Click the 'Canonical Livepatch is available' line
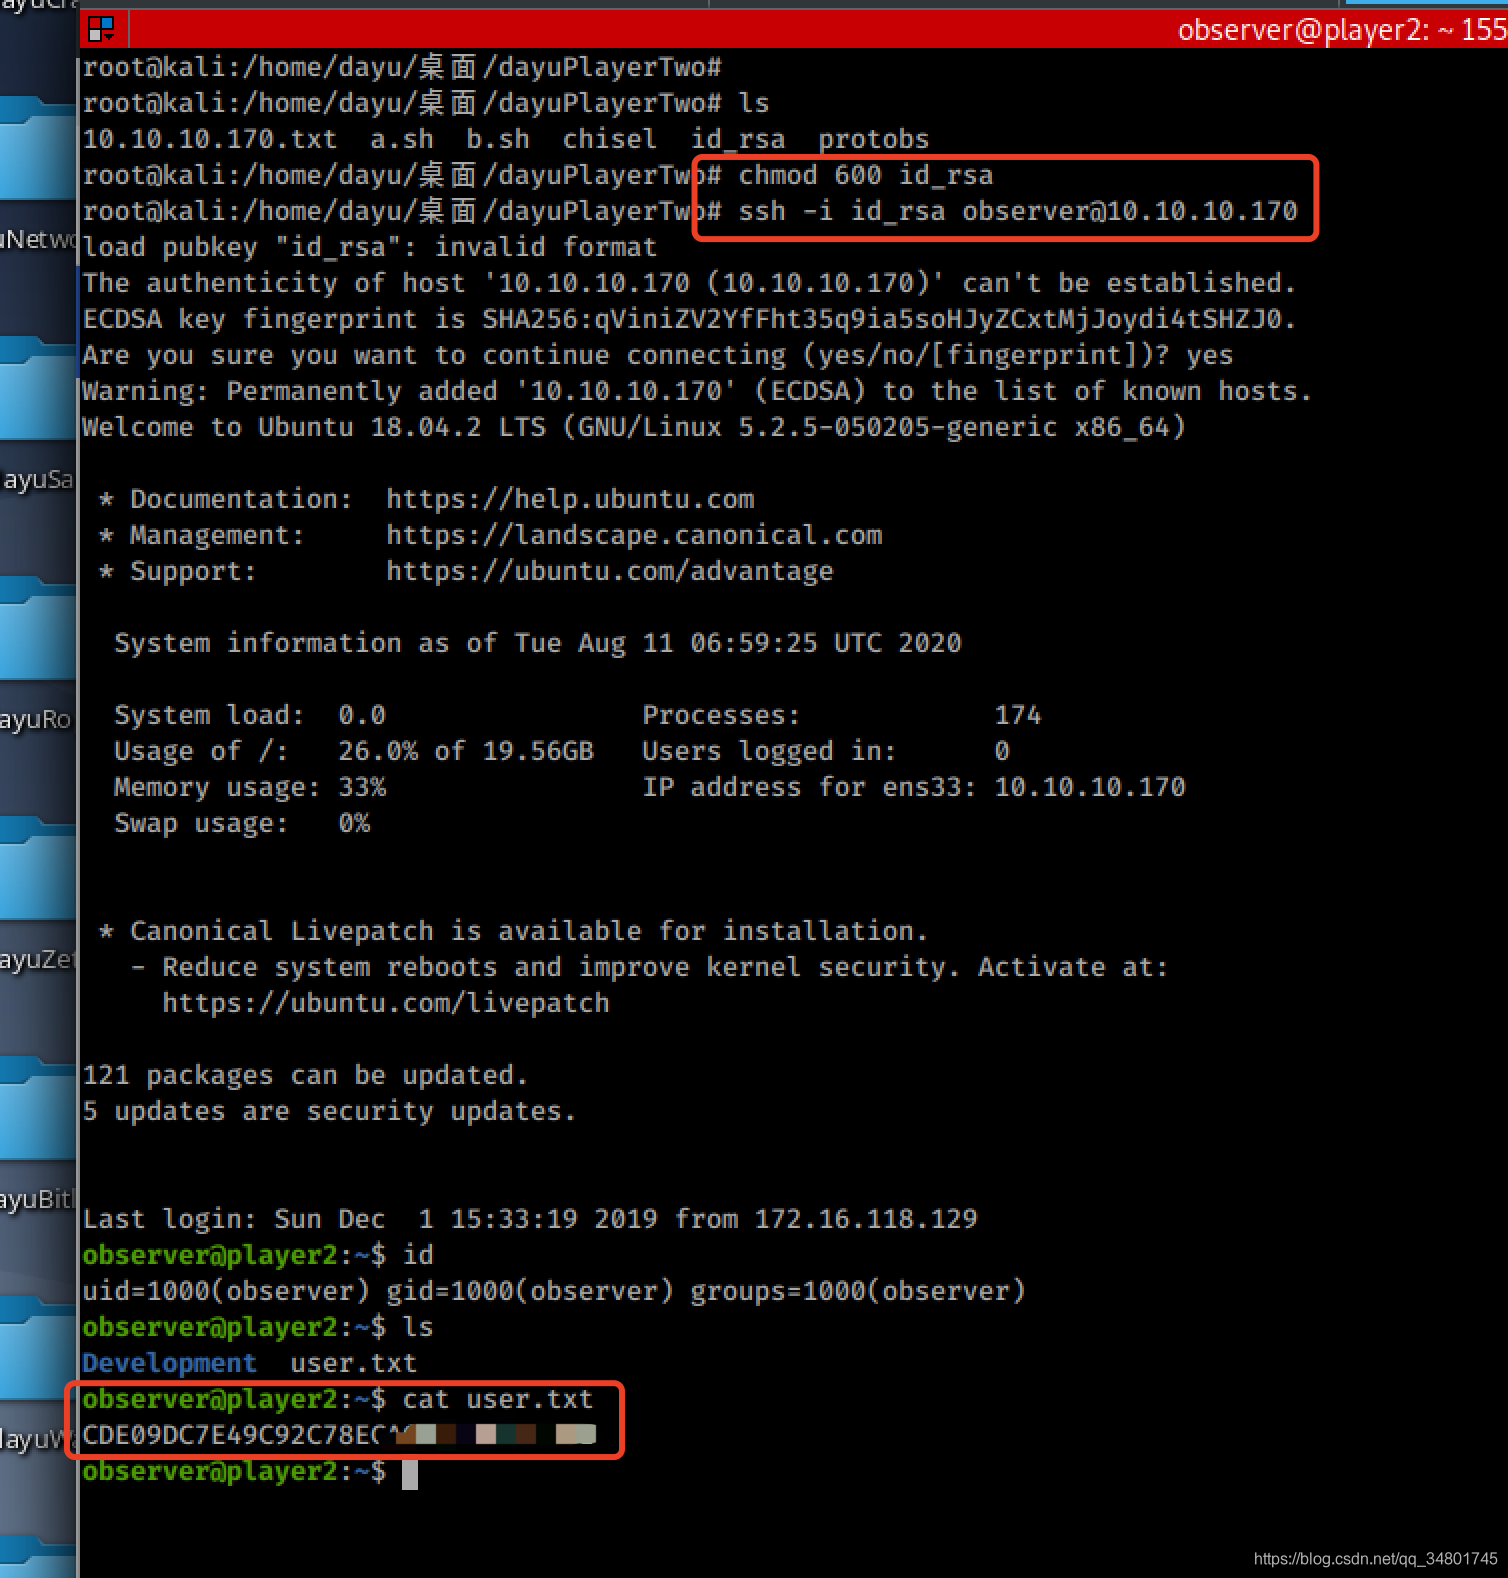This screenshot has width=1508, height=1578. (x=514, y=931)
